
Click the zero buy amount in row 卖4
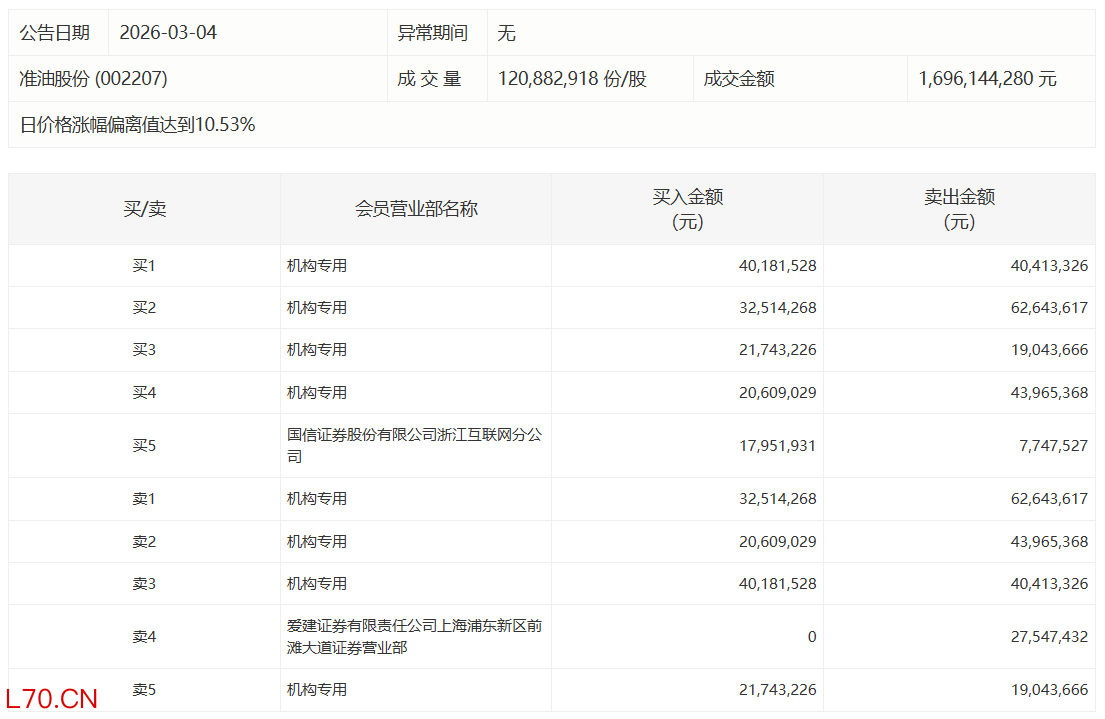[811, 637]
